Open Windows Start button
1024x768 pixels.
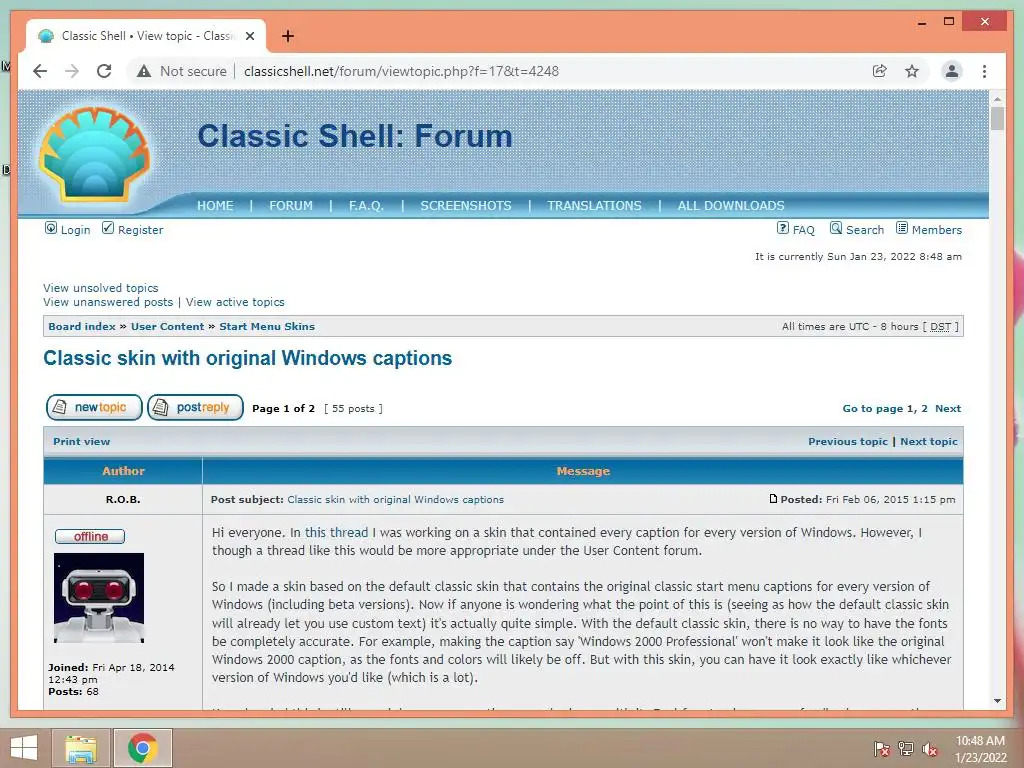pyautogui.click(x=24, y=748)
